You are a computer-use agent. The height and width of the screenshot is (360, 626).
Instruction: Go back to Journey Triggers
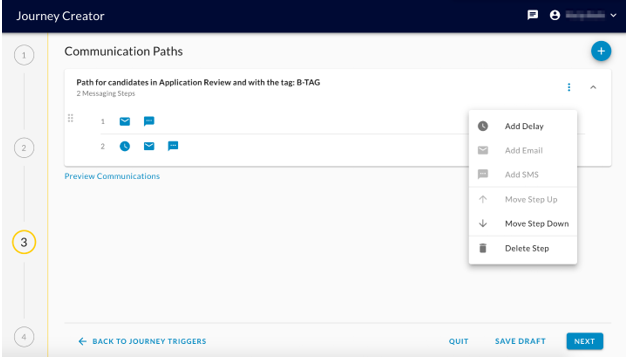(x=143, y=341)
